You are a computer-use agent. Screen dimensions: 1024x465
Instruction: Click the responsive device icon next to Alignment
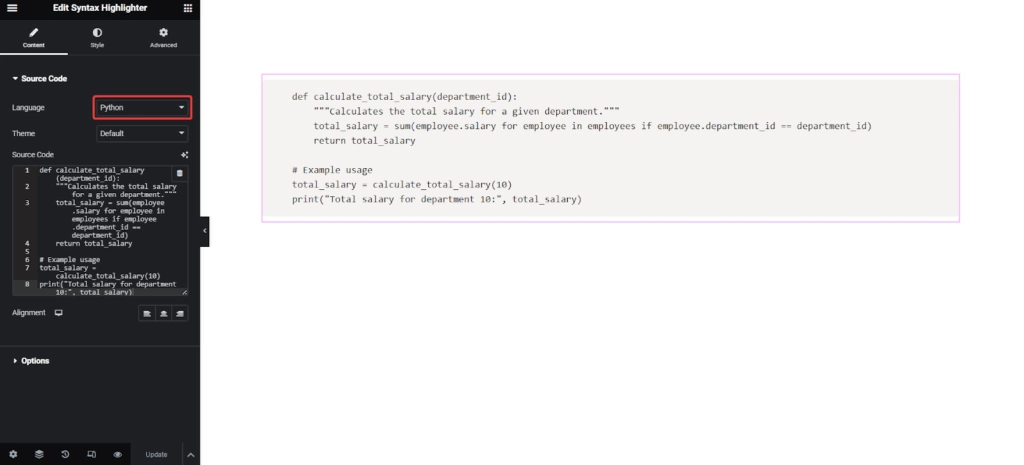point(58,313)
